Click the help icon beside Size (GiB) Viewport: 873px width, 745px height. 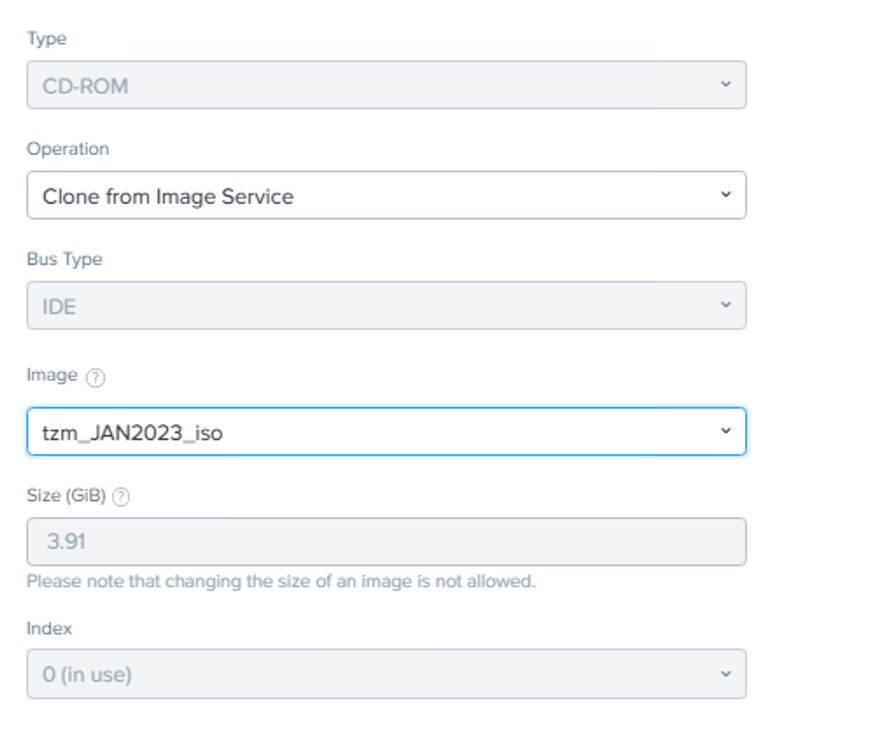click(121, 497)
